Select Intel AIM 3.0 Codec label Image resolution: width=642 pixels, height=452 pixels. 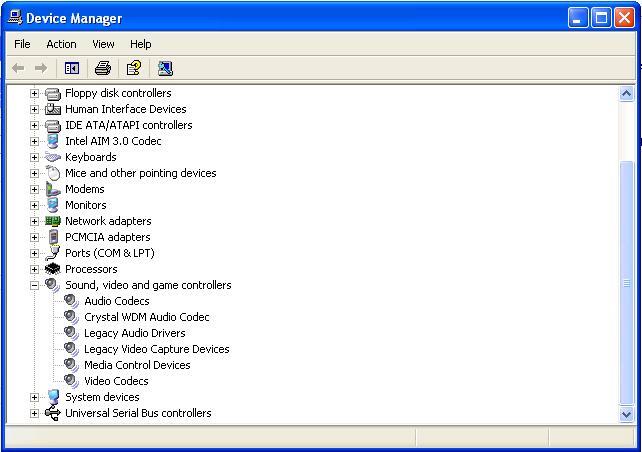[x=113, y=141]
